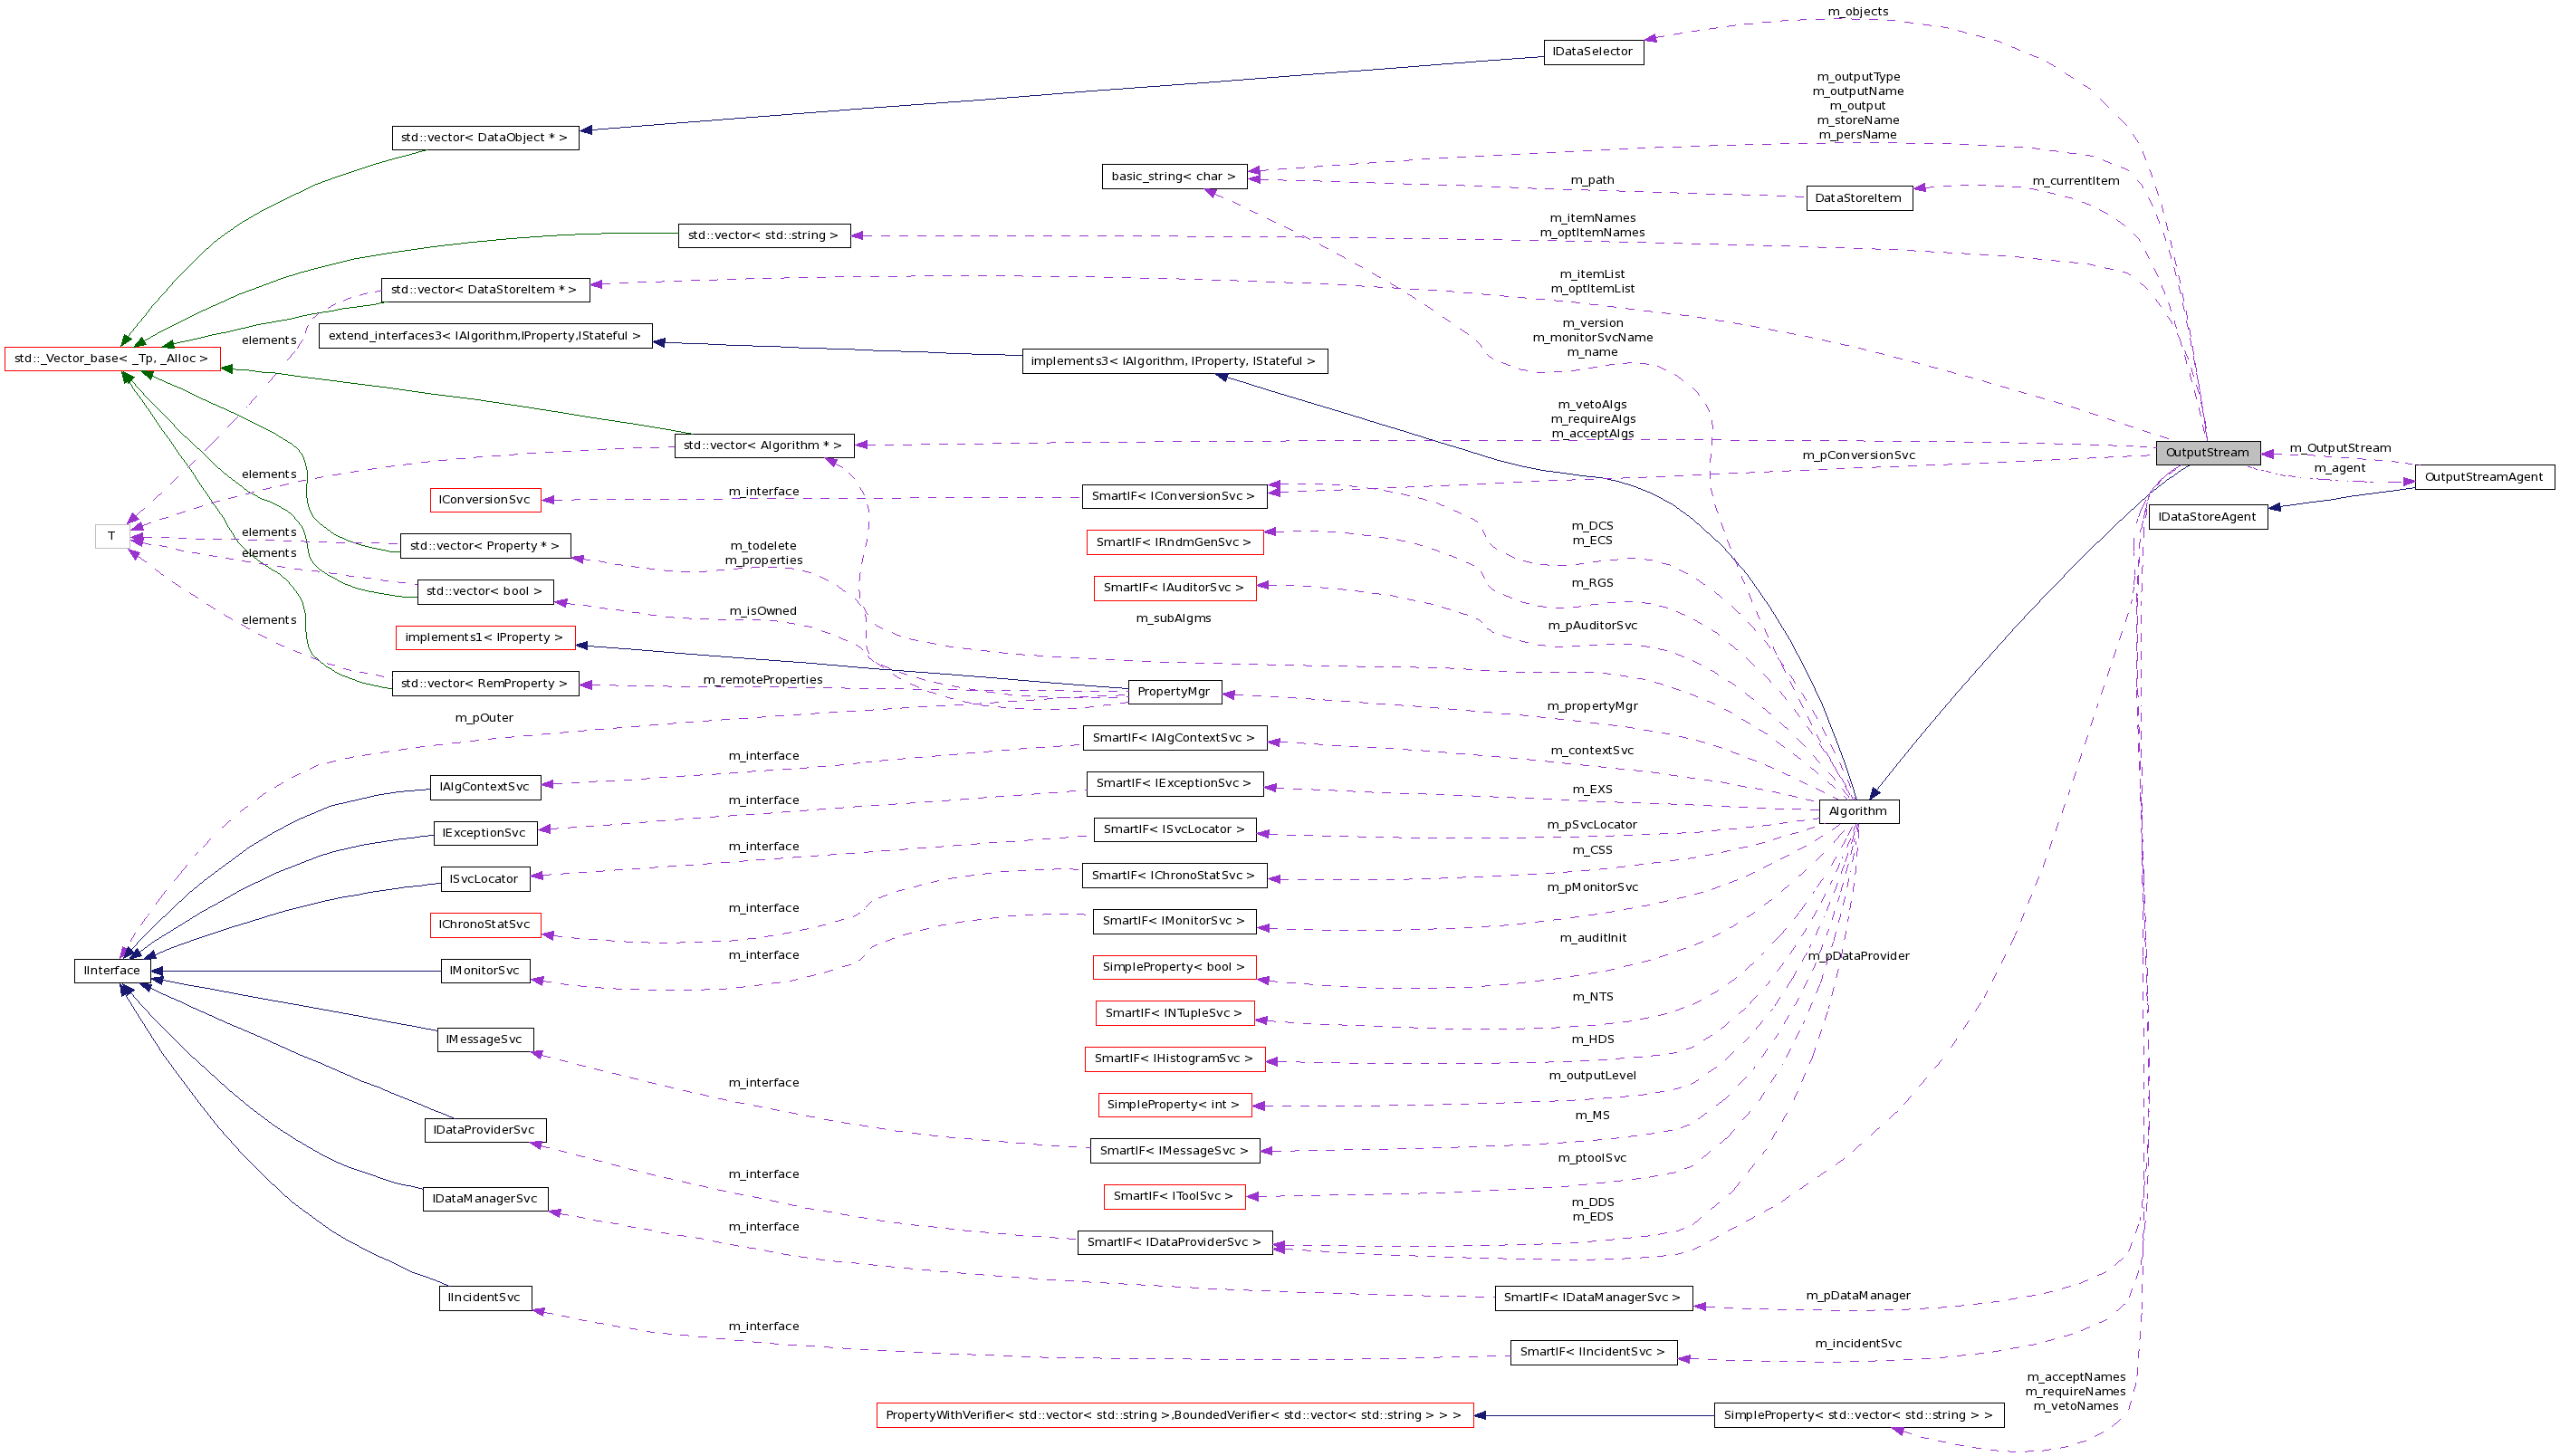Open the OutputStream class node

click(x=2207, y=452)
